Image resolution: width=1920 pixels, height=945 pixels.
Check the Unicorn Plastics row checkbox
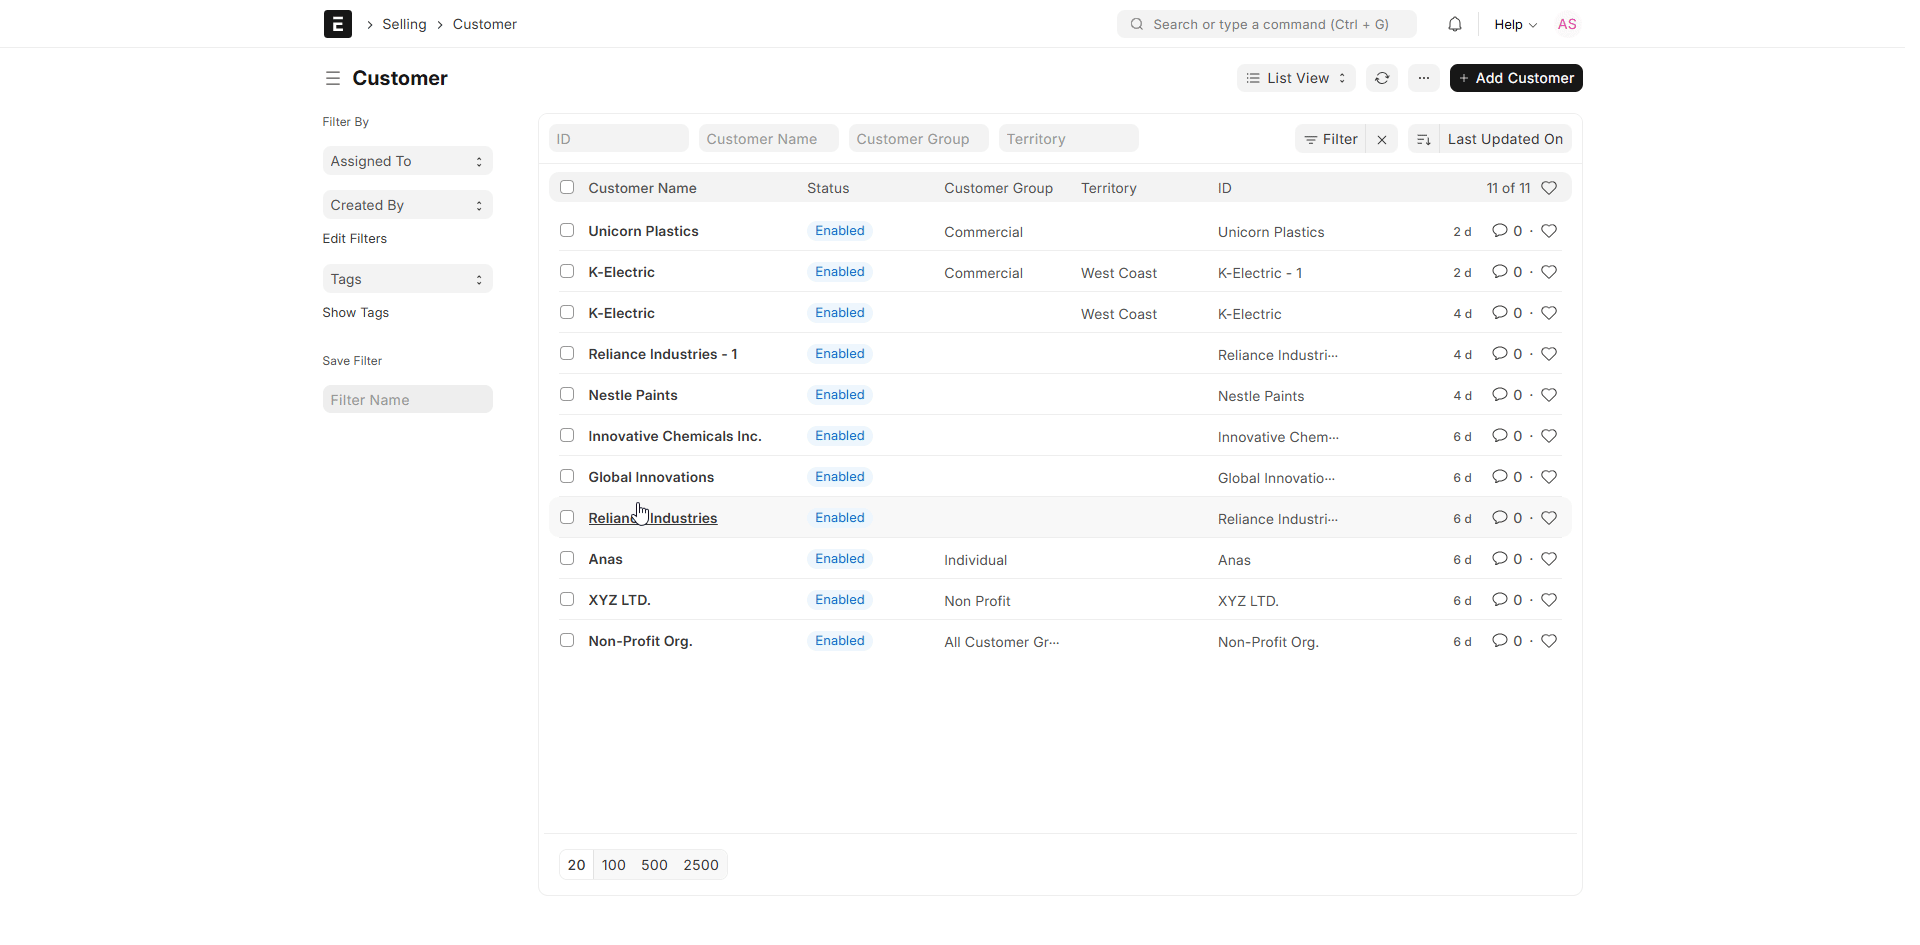coord(567,230)
